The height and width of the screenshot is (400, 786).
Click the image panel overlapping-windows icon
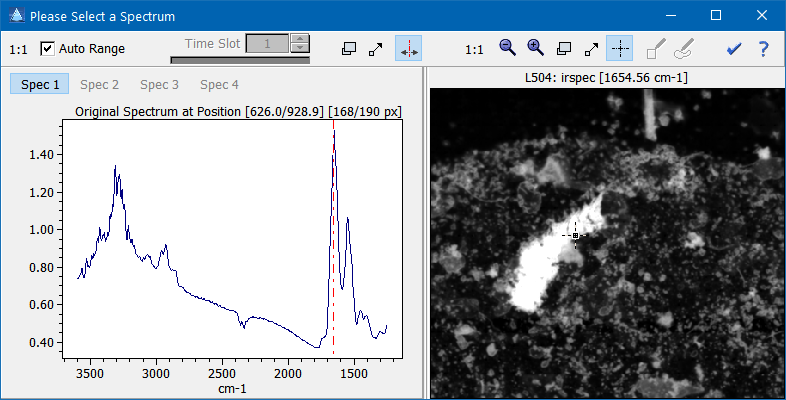(564, 49)
